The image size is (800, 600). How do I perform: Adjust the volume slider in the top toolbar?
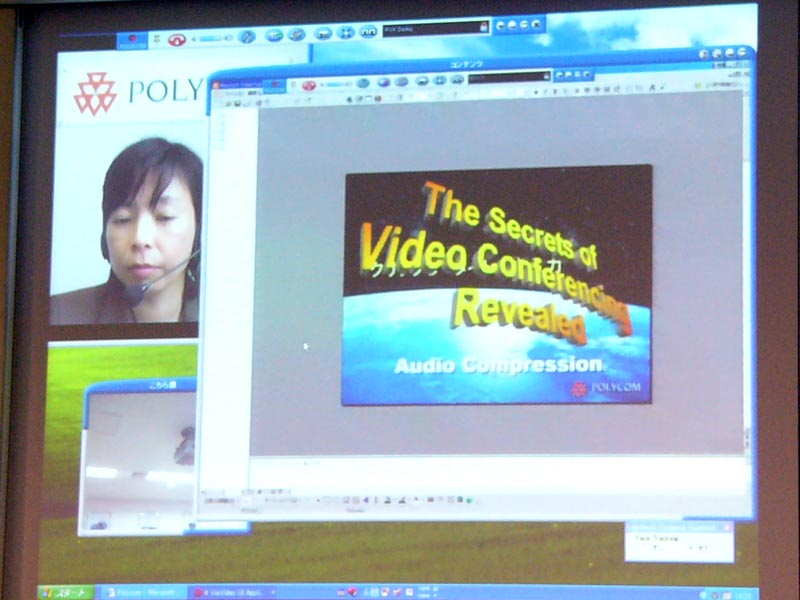tap(210, 38)
